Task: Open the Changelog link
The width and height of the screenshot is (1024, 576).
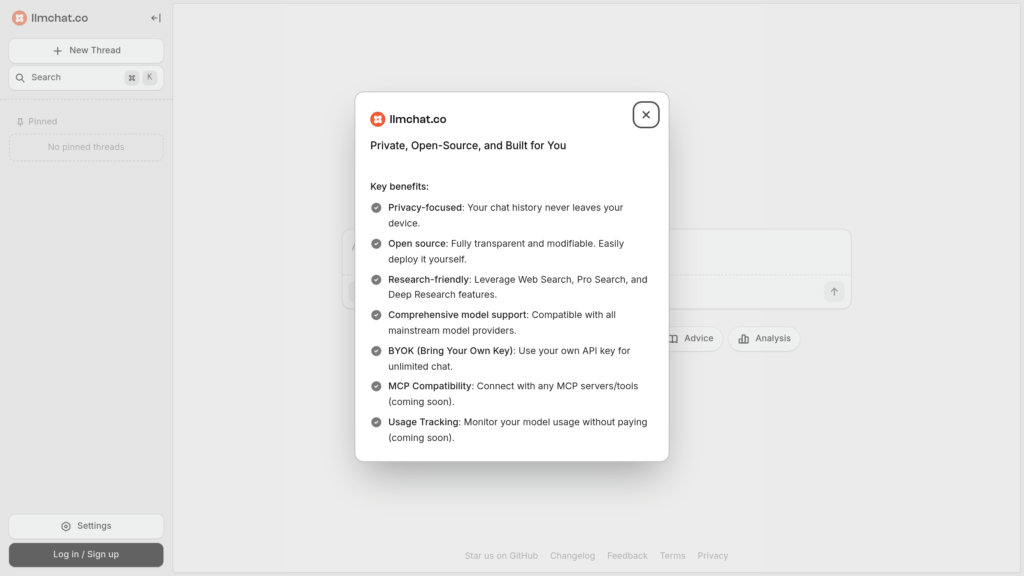Action: point(572,556)
